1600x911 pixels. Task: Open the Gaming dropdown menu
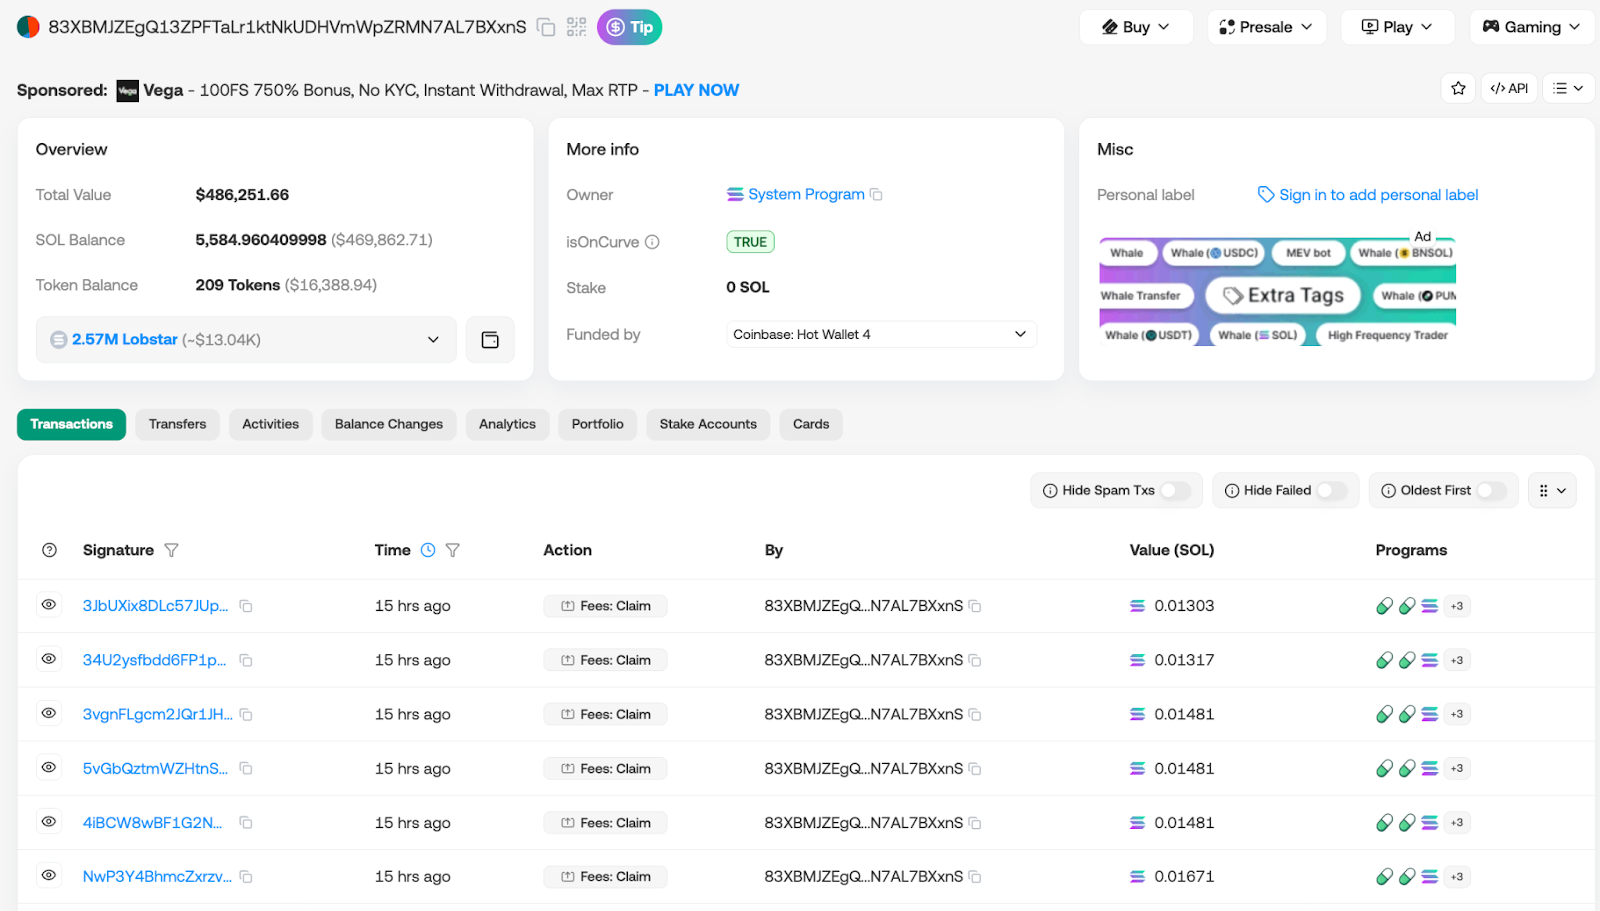1531,27
